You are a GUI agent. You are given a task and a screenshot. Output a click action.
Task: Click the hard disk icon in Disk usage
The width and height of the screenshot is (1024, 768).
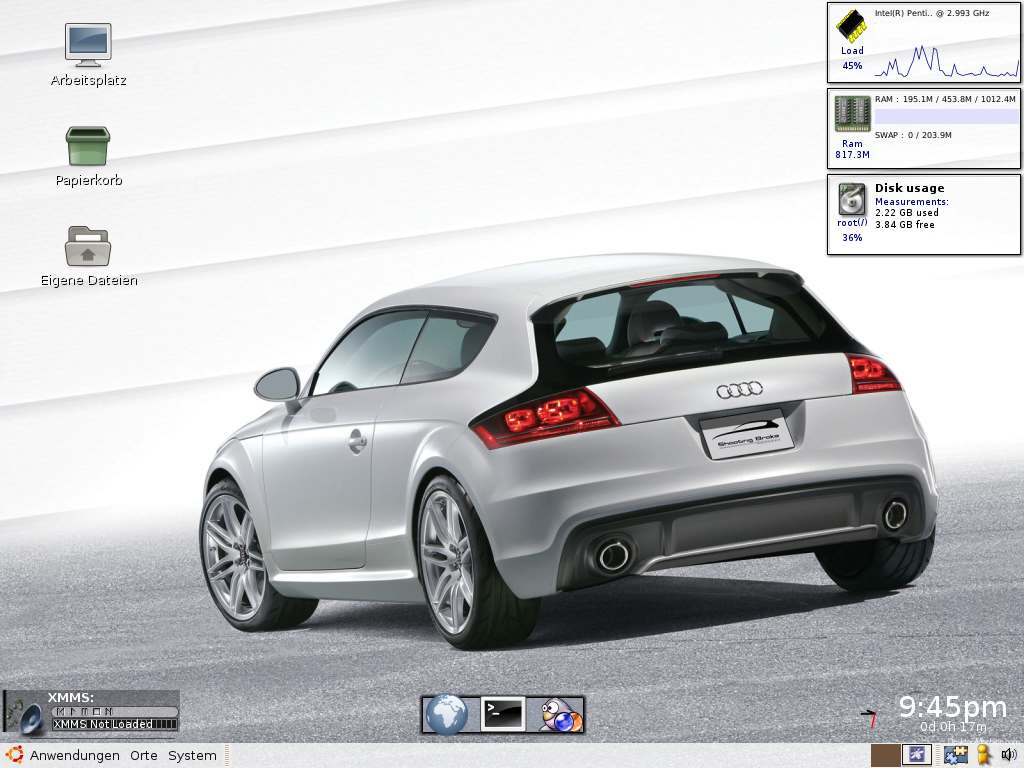[x=852, y=199]
